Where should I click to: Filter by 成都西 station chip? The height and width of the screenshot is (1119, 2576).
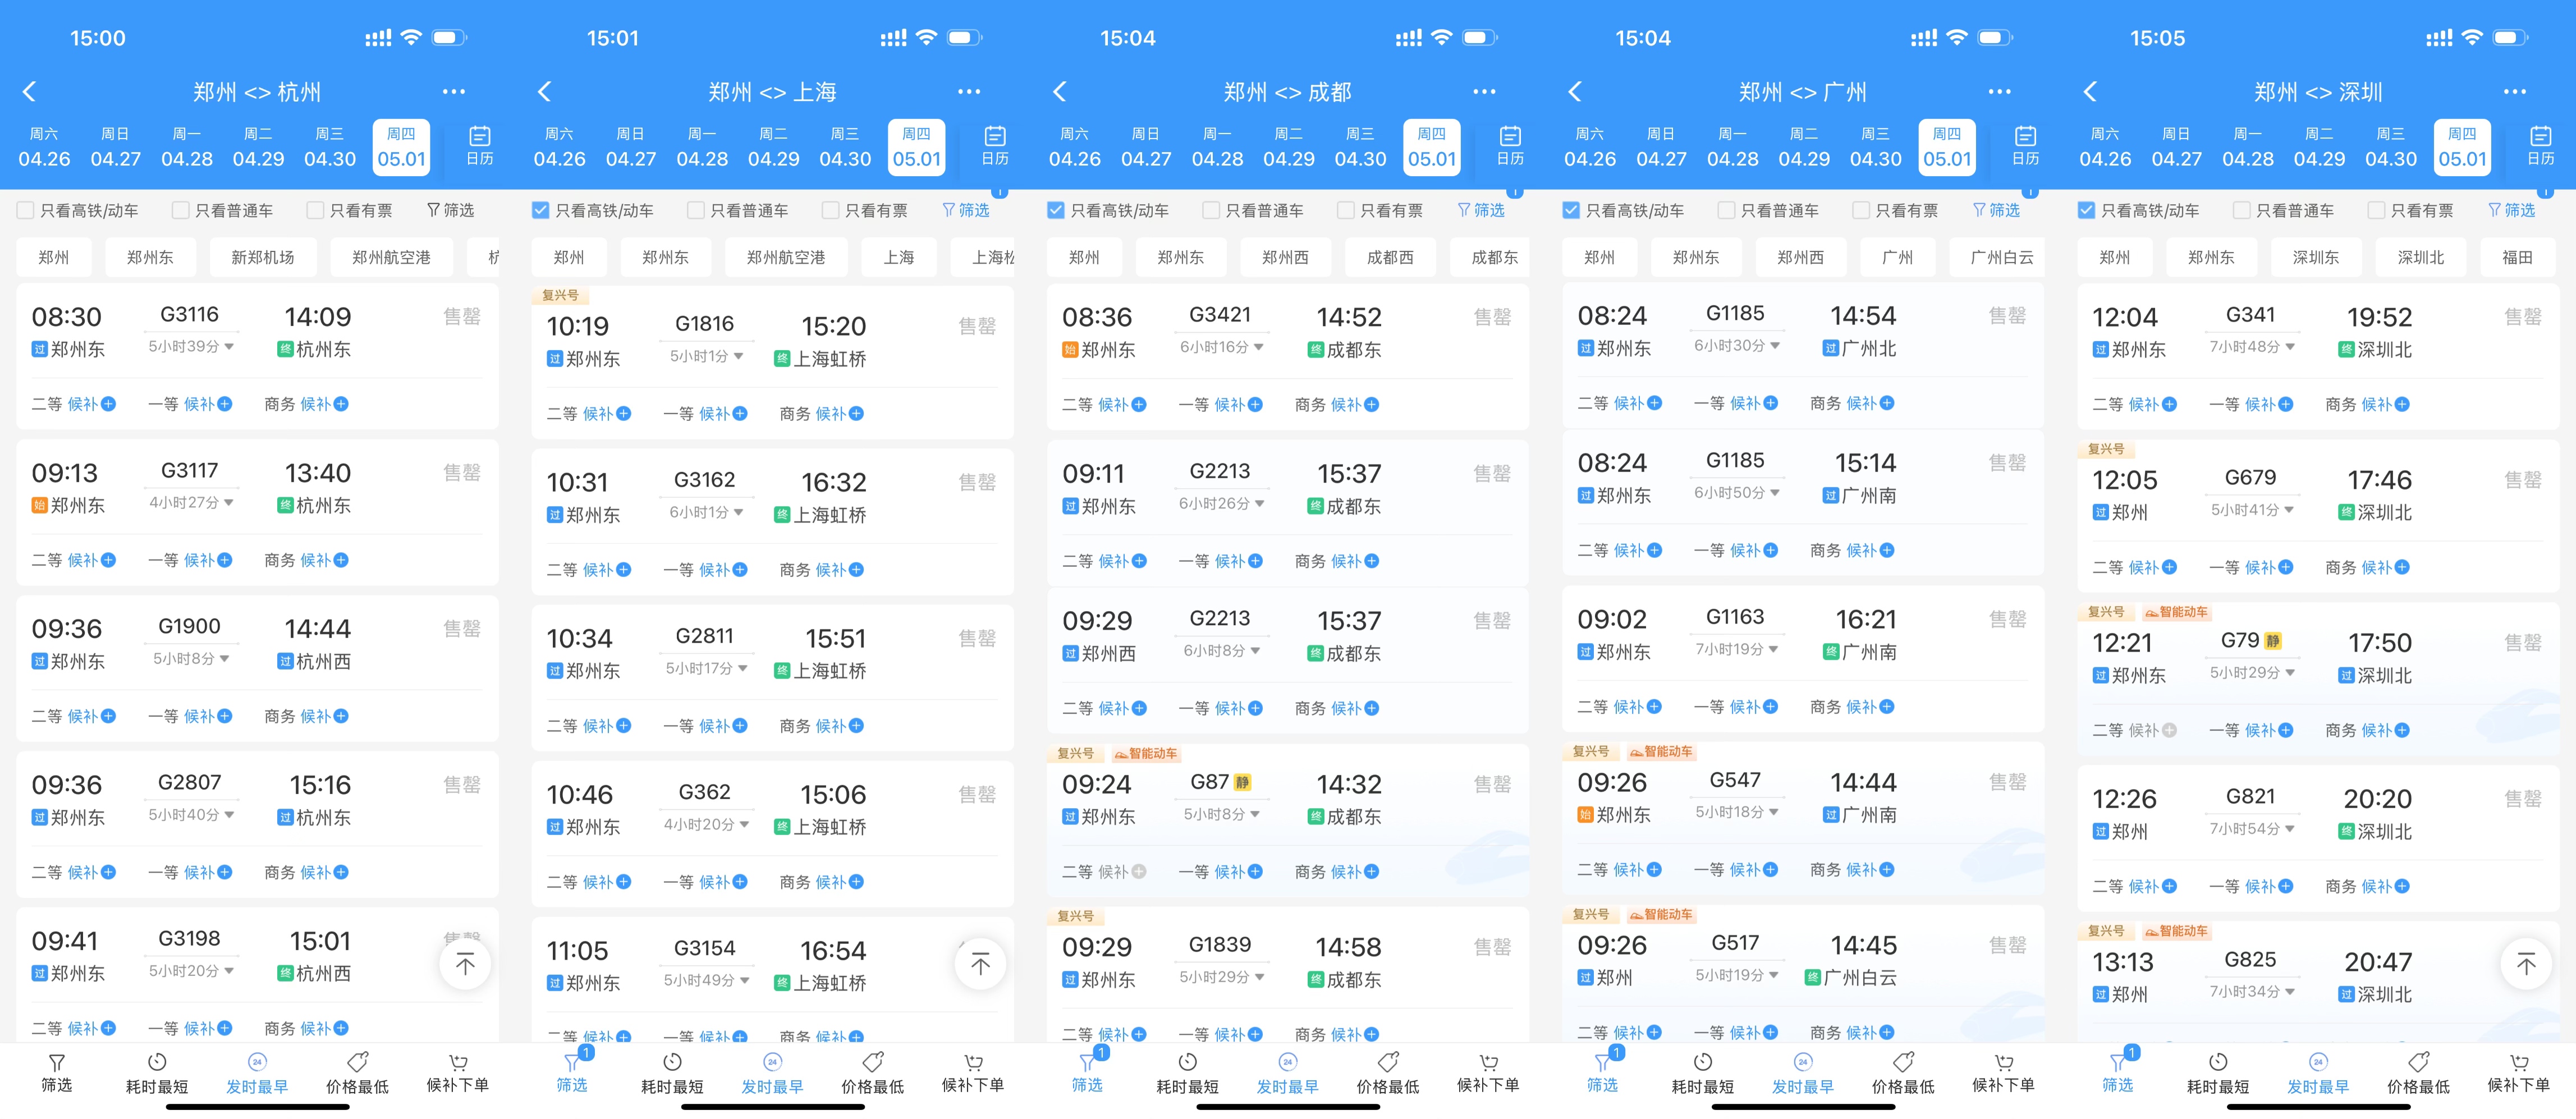coord(1390,257)
